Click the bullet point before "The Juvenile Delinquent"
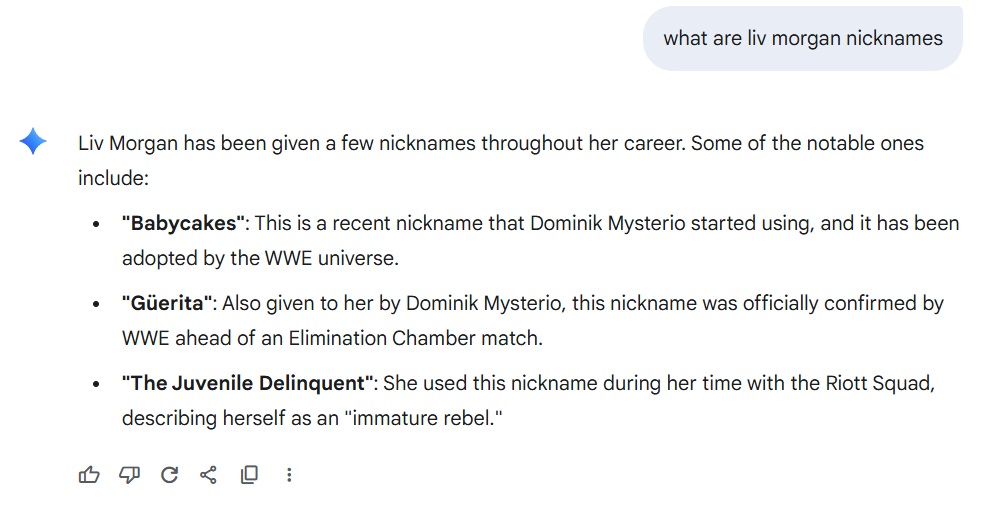This screenshot has width=986, height=516. pos(96,384)
